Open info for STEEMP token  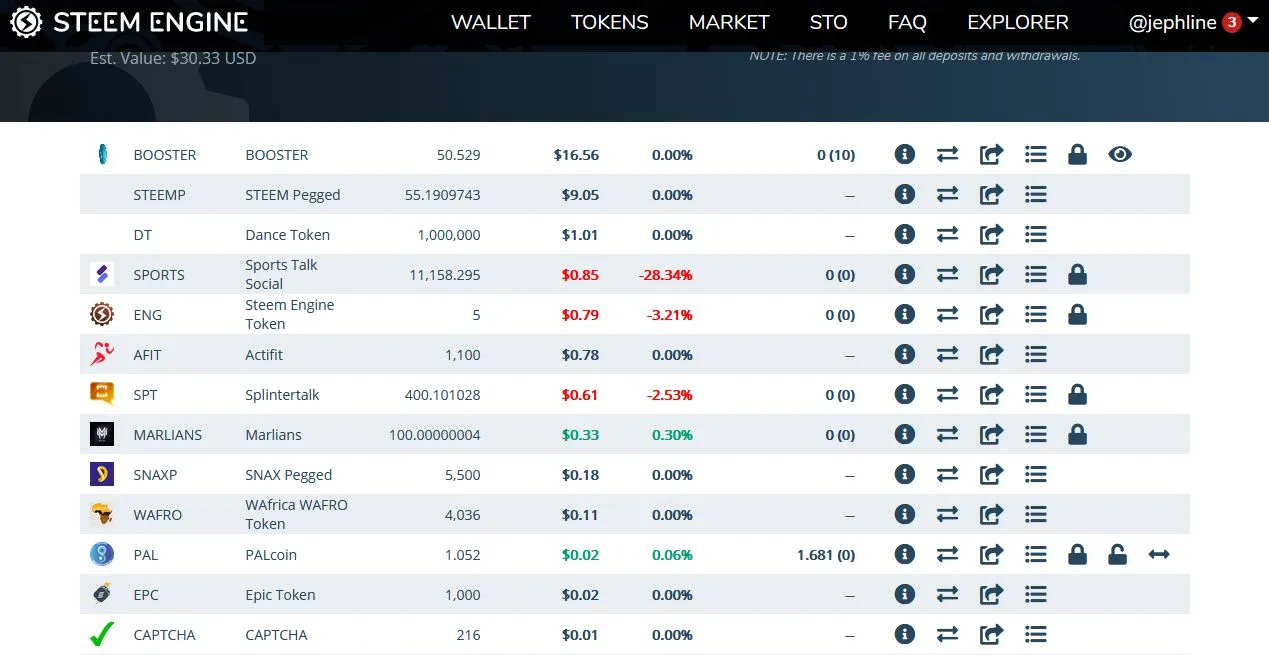click(905, 194)
